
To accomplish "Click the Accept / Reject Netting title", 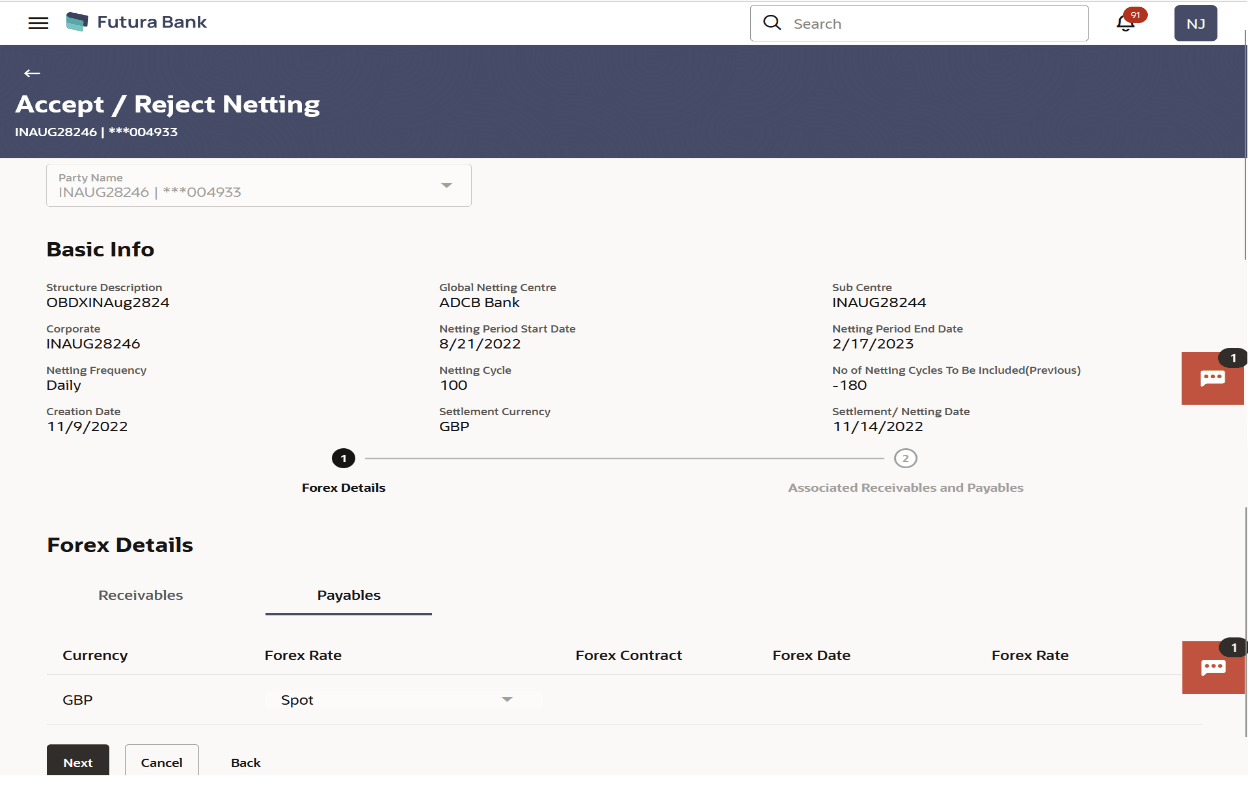I will pyautogui.click(x=168, y=104).
